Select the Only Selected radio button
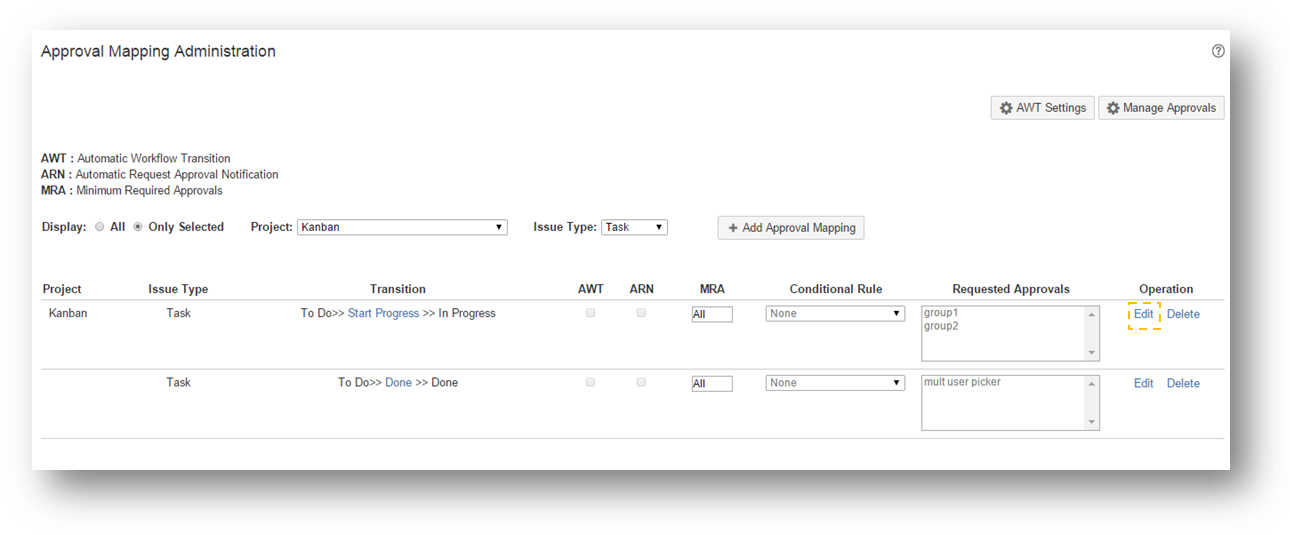1290x535 pixels. tap(138, 227)
